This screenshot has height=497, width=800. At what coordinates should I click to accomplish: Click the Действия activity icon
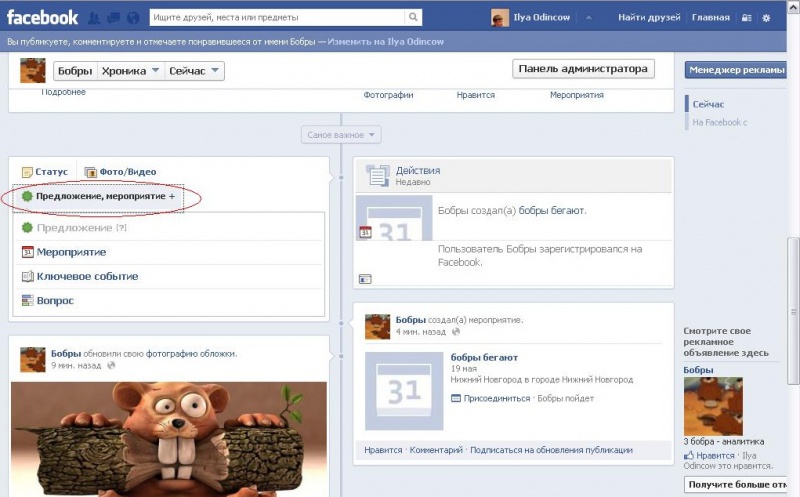click(378, 175)
